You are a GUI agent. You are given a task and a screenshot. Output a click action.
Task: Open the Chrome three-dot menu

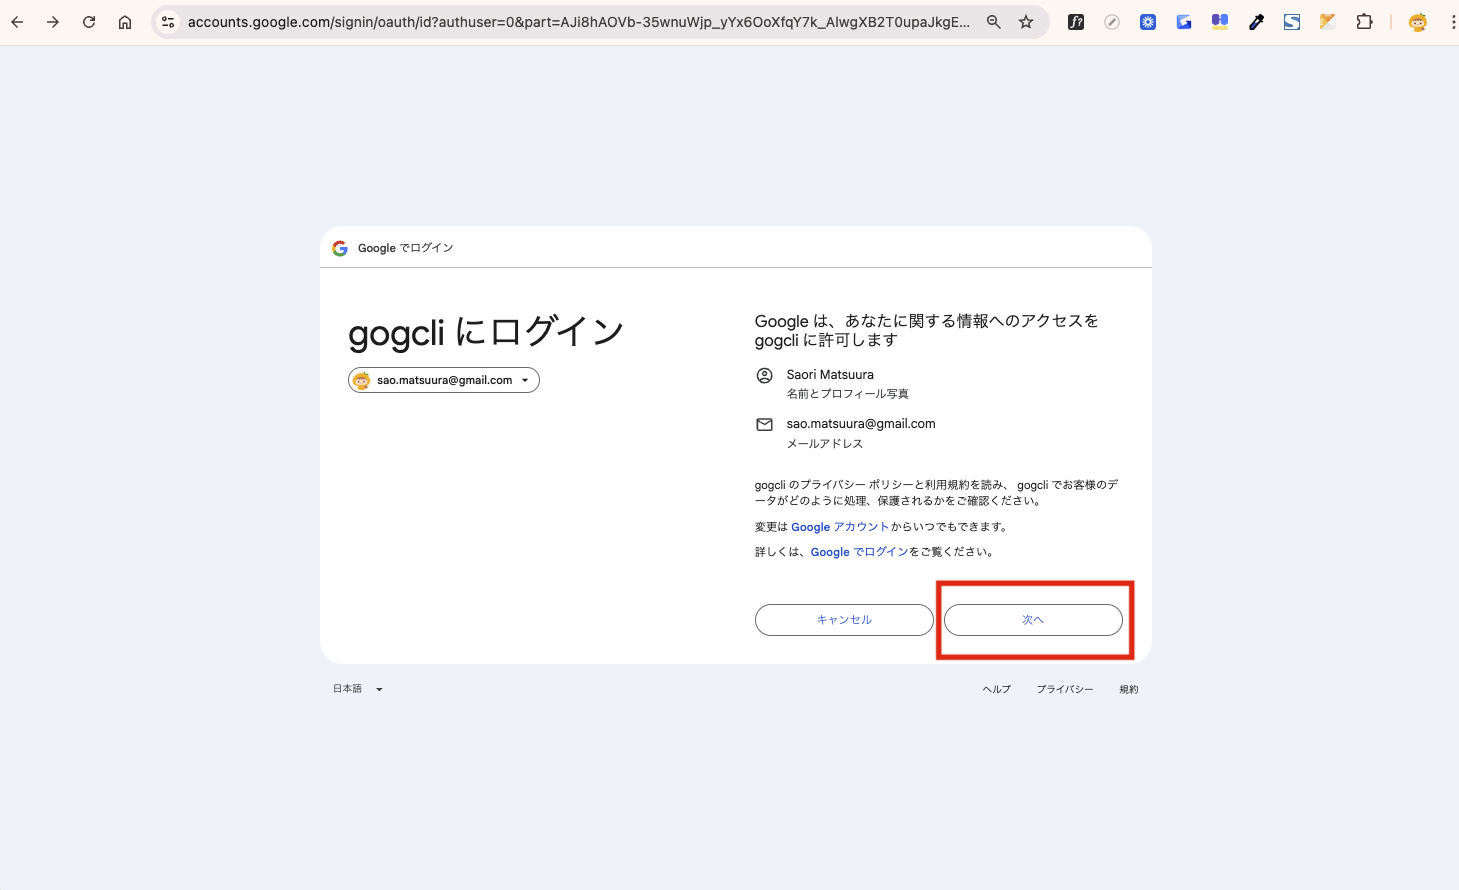coord(1453,22)
